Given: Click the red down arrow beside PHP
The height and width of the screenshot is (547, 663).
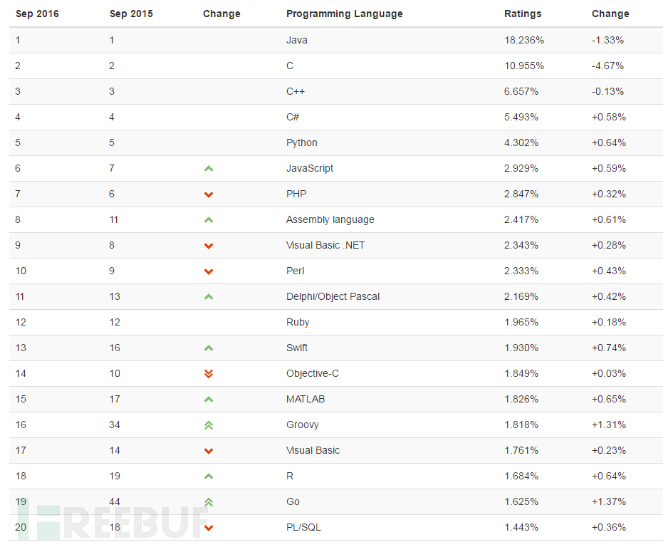Looking at the screenshot, I should (x=208, y=194).
